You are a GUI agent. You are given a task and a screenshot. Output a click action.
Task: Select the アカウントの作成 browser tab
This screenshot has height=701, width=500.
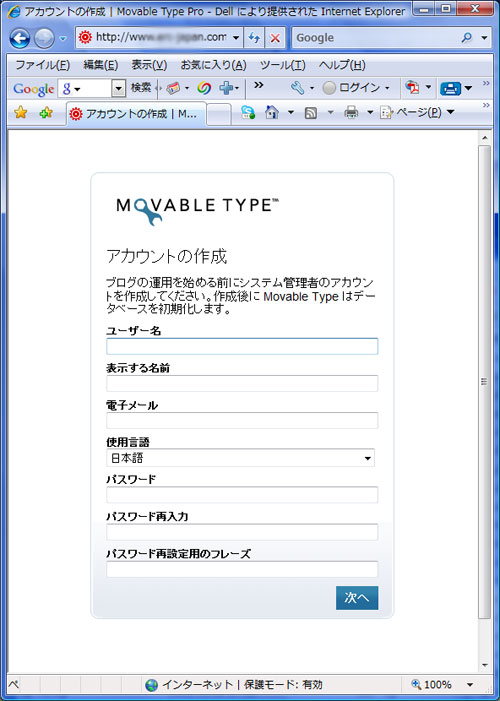(x=136, y=114)
